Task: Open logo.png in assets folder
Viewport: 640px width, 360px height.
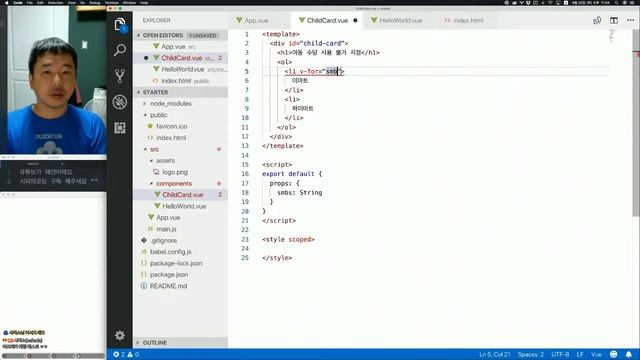Action: [175, 172]
